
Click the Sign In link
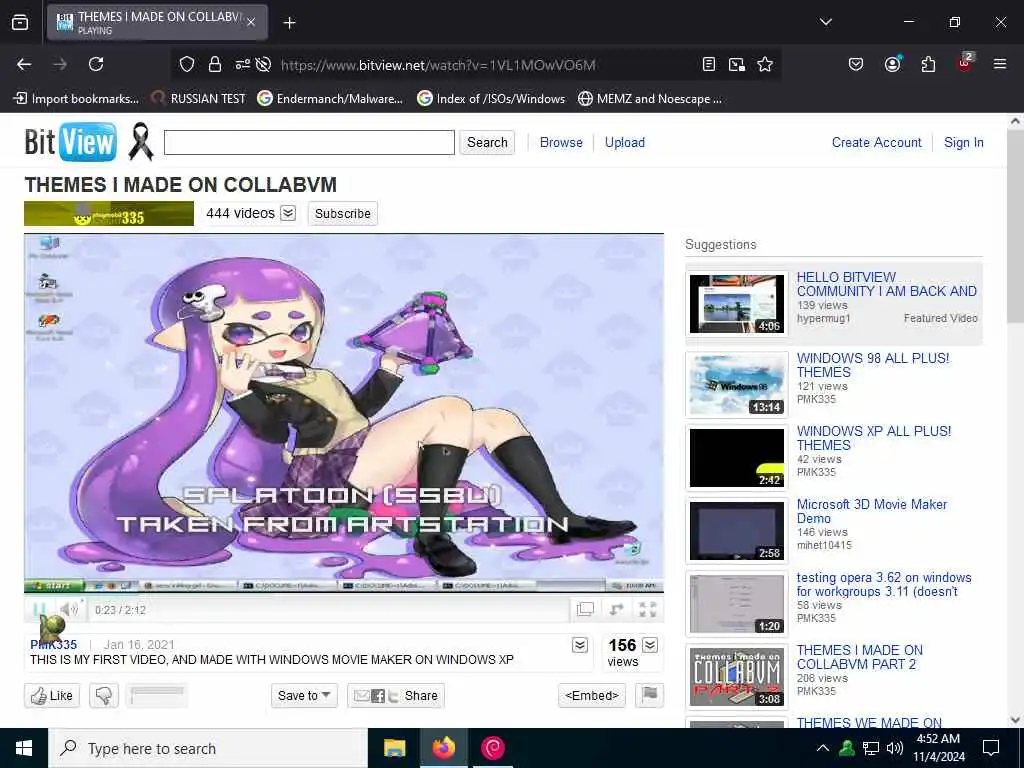[x=963, y=142]
